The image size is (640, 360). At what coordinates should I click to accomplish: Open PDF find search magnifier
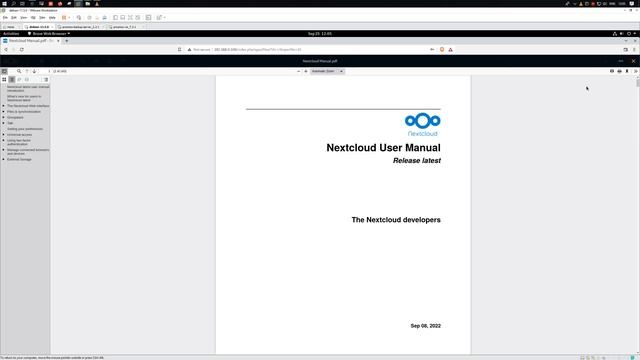click(x=19, y=71)
